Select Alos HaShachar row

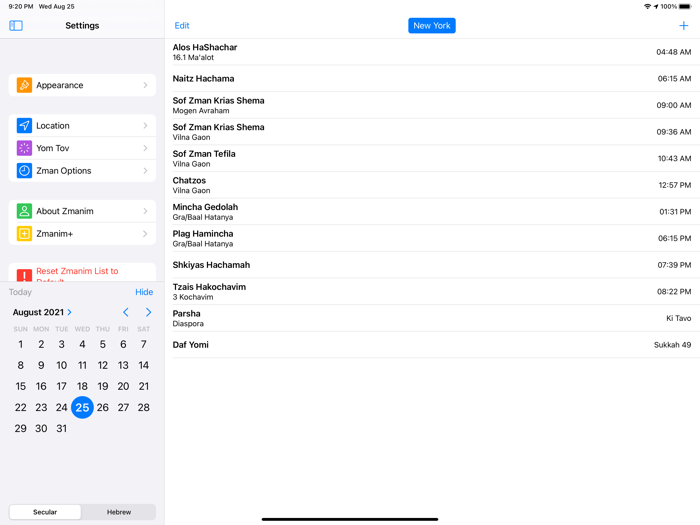(x=432, y=52)
